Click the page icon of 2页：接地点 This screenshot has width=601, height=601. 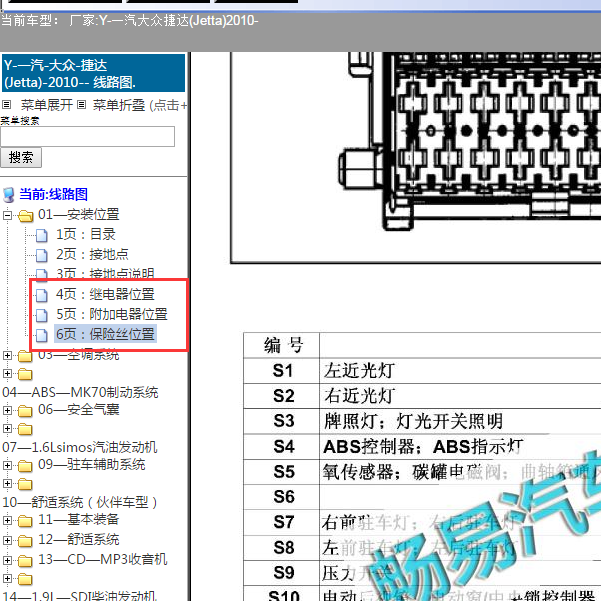[x=41, y=255]
